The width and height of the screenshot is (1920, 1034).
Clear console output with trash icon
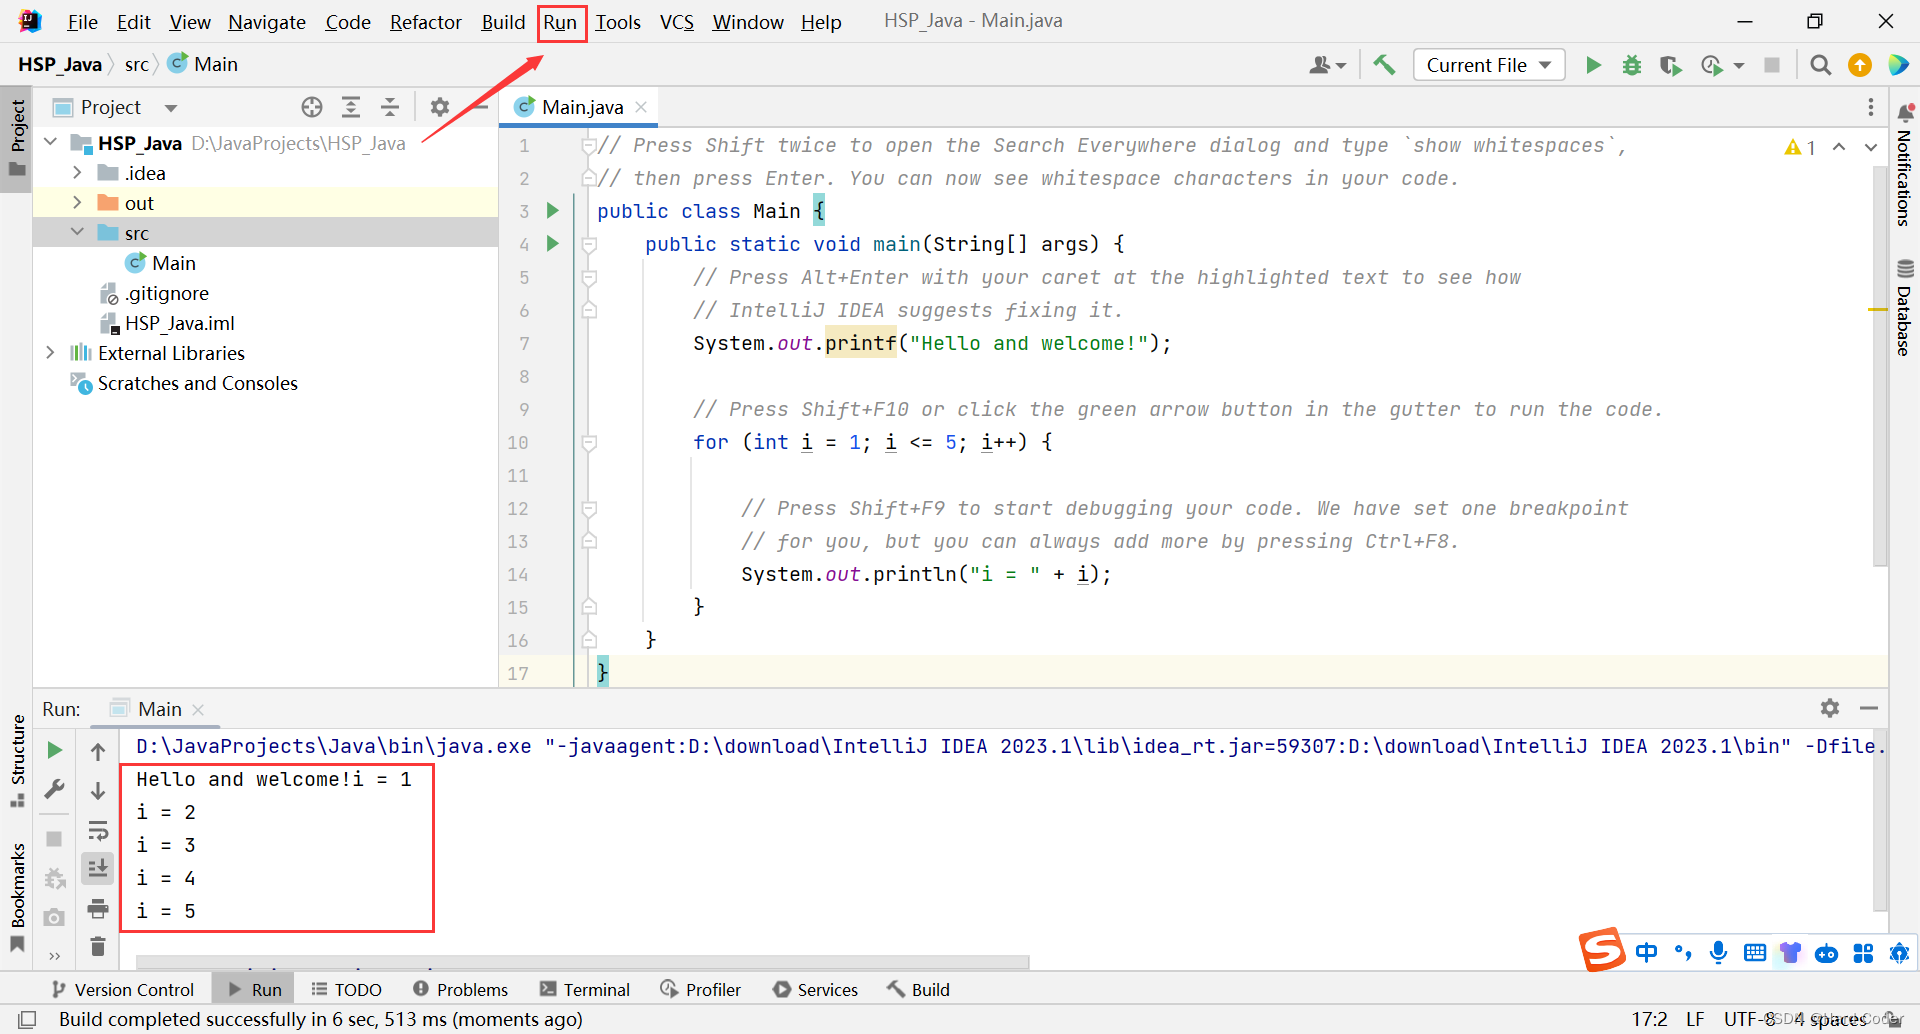98,946
